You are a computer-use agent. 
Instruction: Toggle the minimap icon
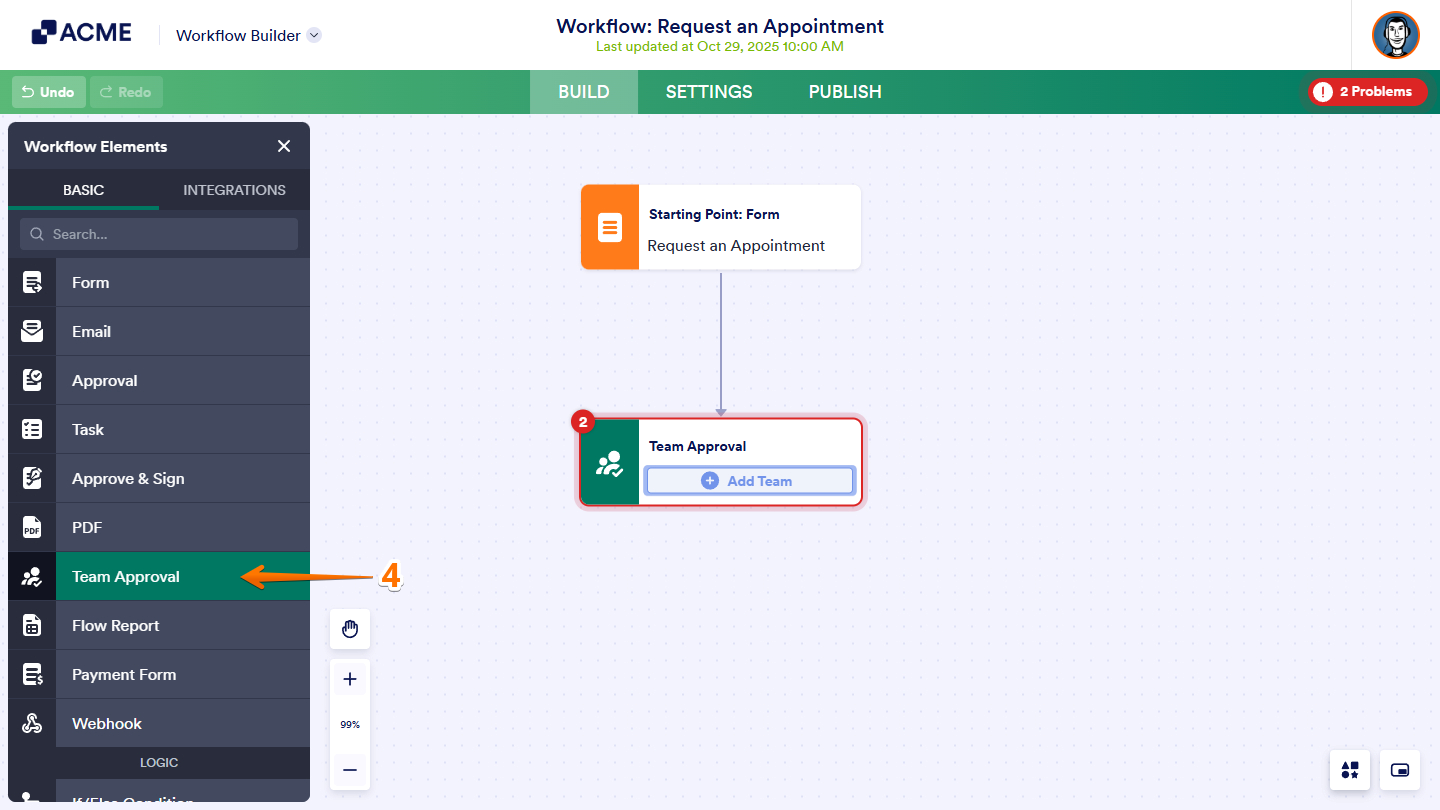pos(1400,770)
